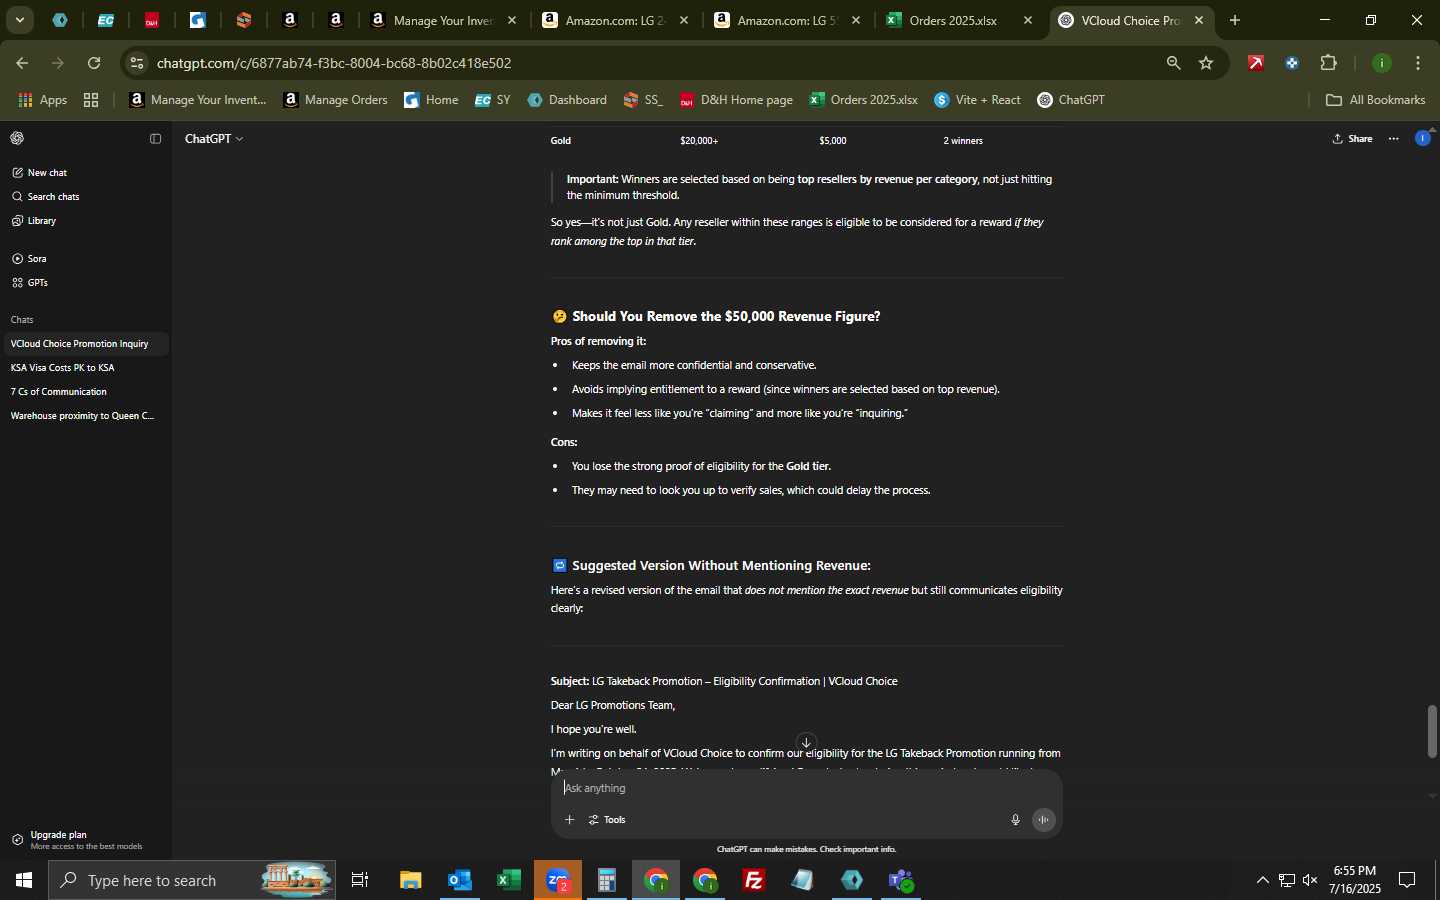This screenshot has height=900, width=1440.
Task: Open the ChatGPT bookmark
Action: (x=1071, y=100)
